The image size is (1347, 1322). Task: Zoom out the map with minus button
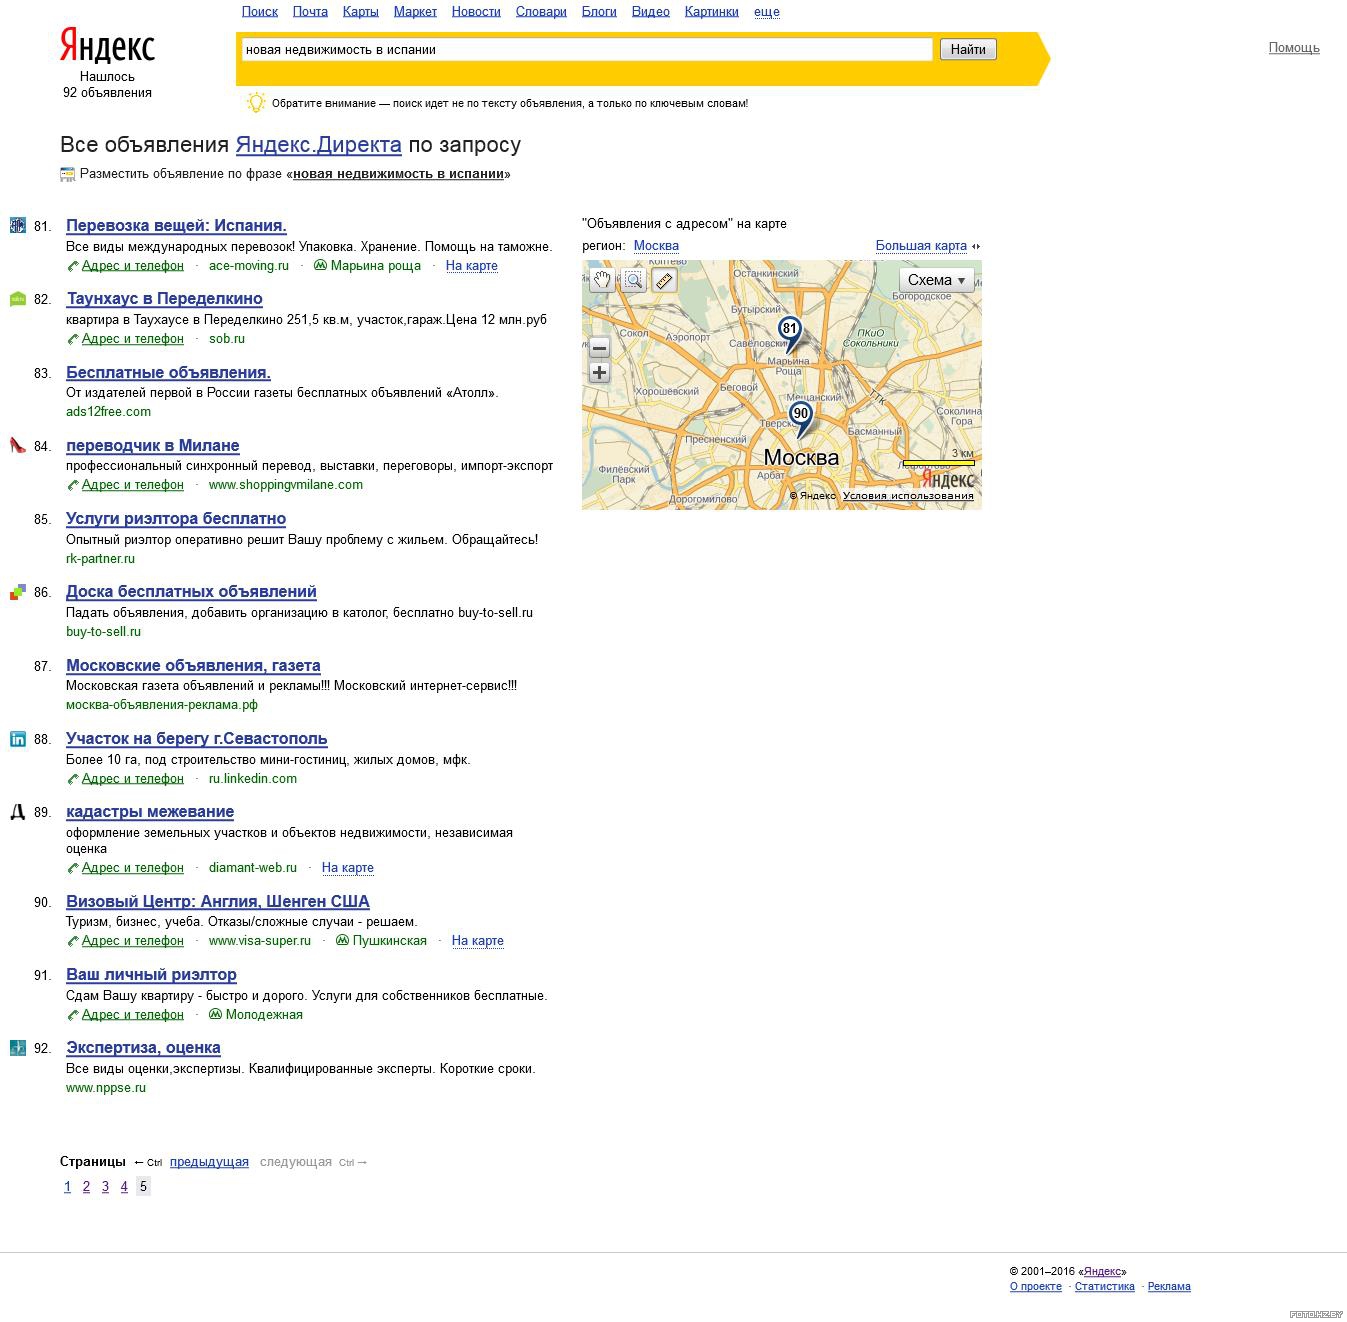(x=599, y=348)
